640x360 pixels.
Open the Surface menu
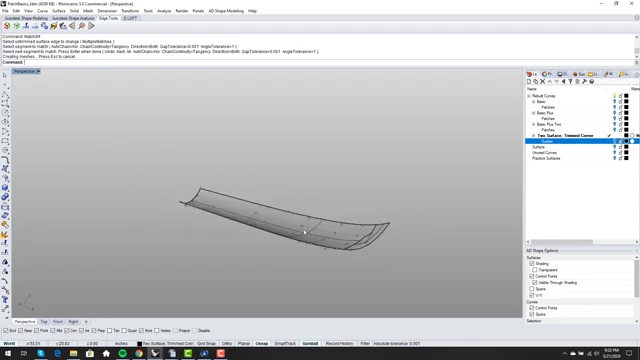tap(59, 11)
